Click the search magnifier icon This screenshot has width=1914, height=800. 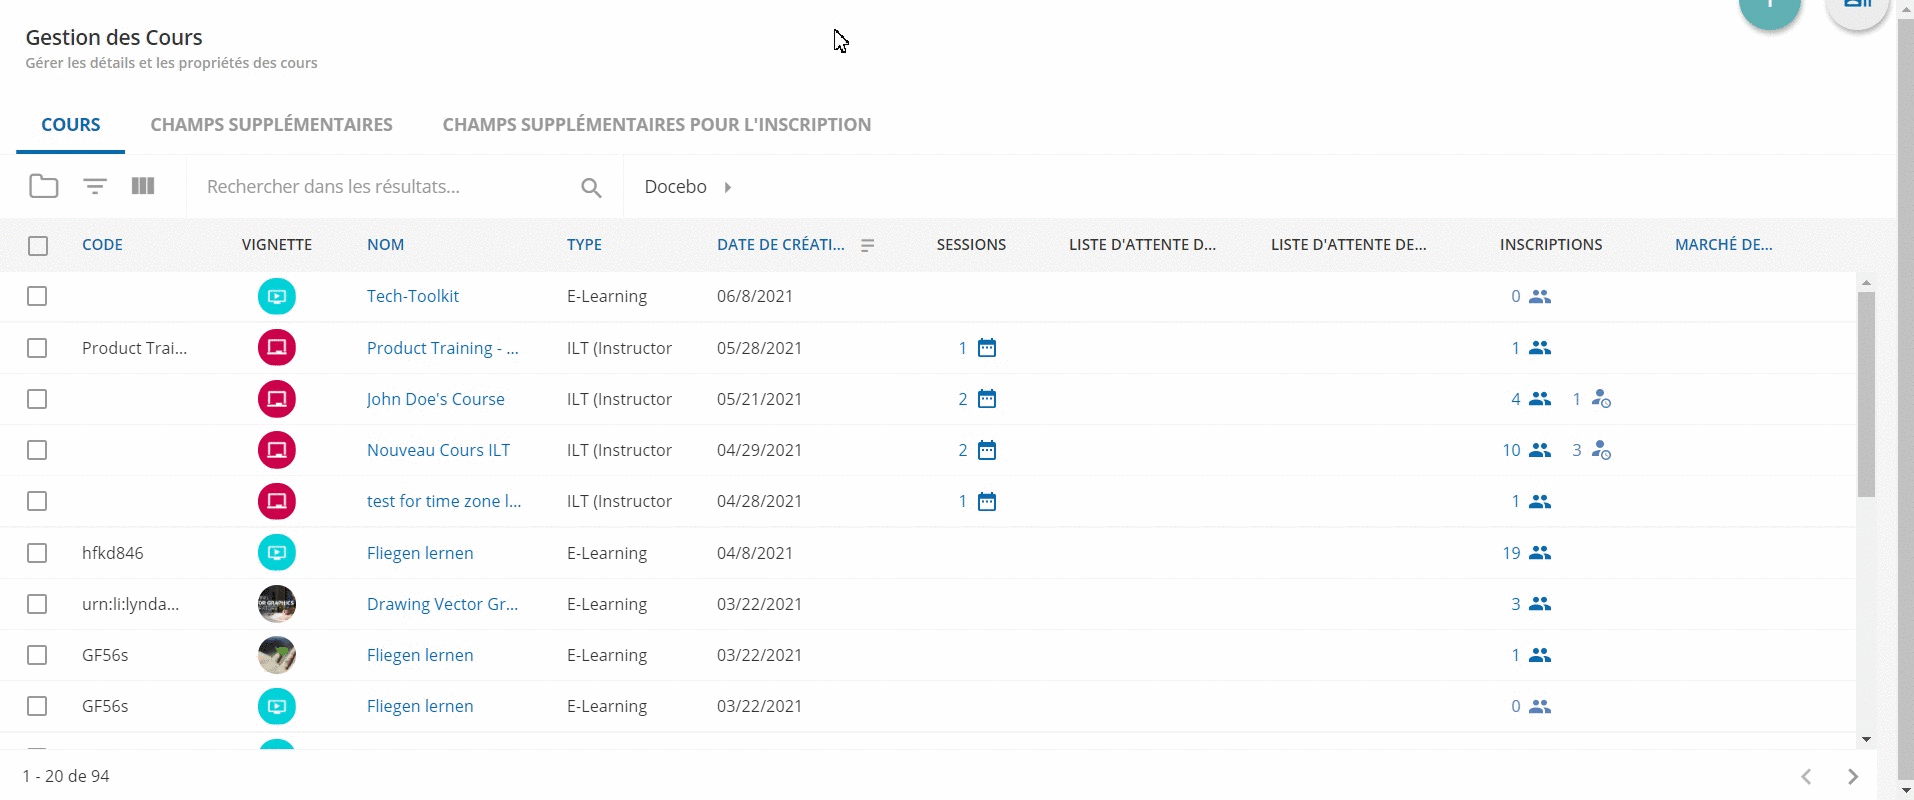[591, 188]
